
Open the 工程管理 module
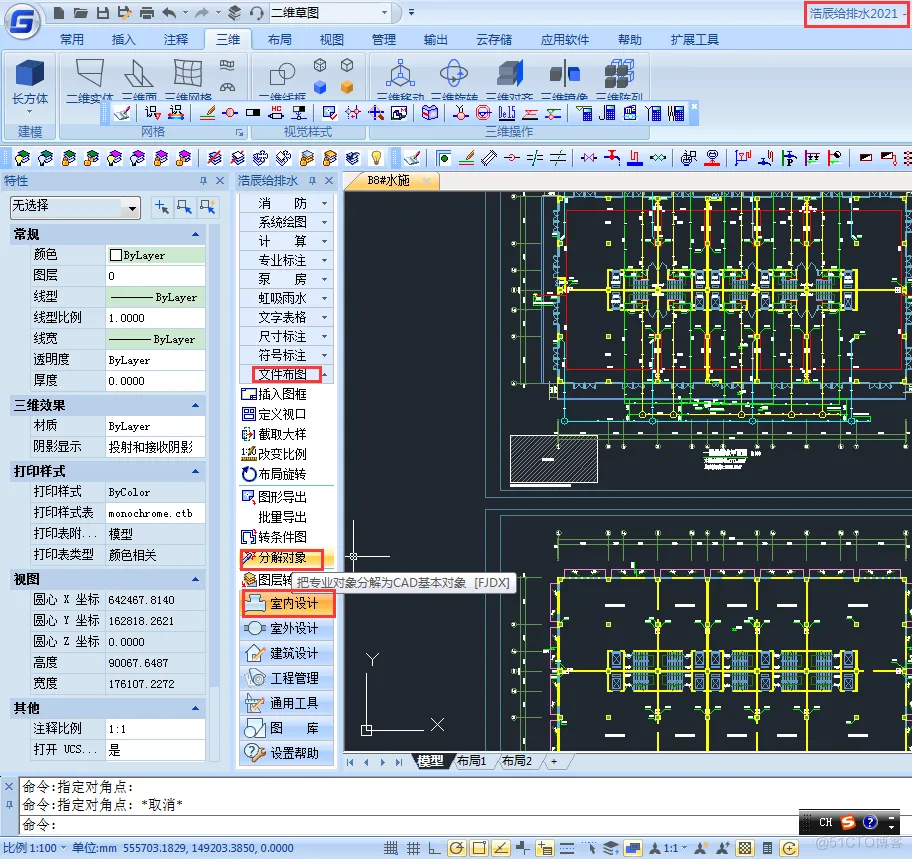[x=287, y=678]
